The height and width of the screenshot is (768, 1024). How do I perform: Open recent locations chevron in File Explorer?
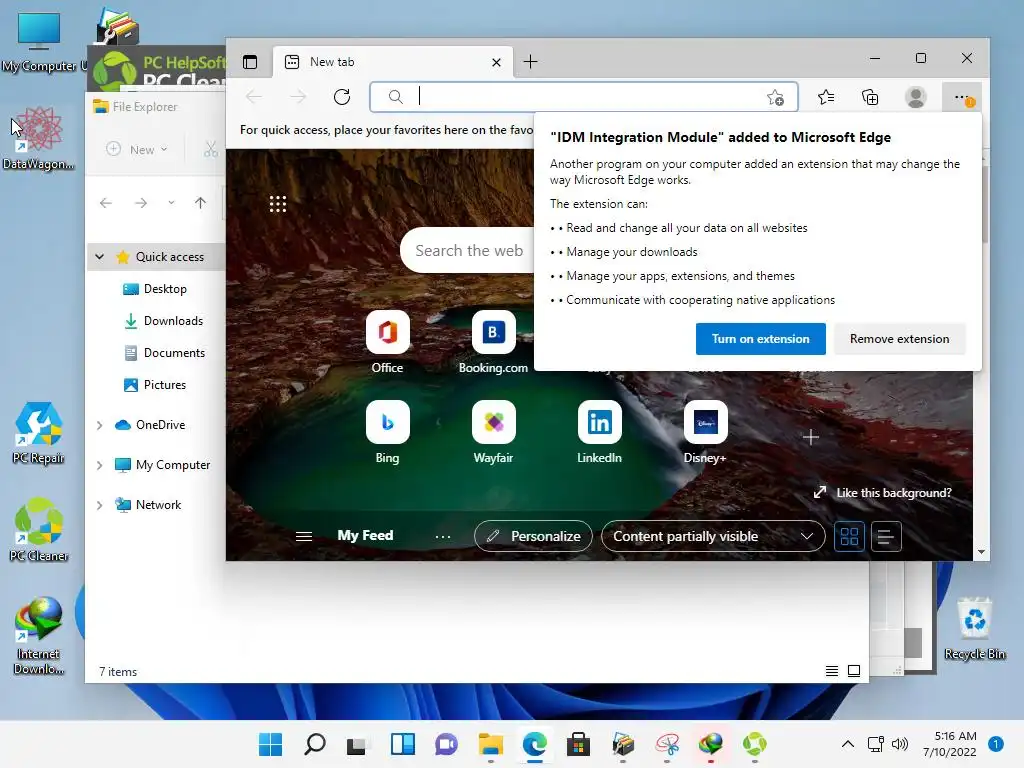pyautogui.click(x=171, y=203)
